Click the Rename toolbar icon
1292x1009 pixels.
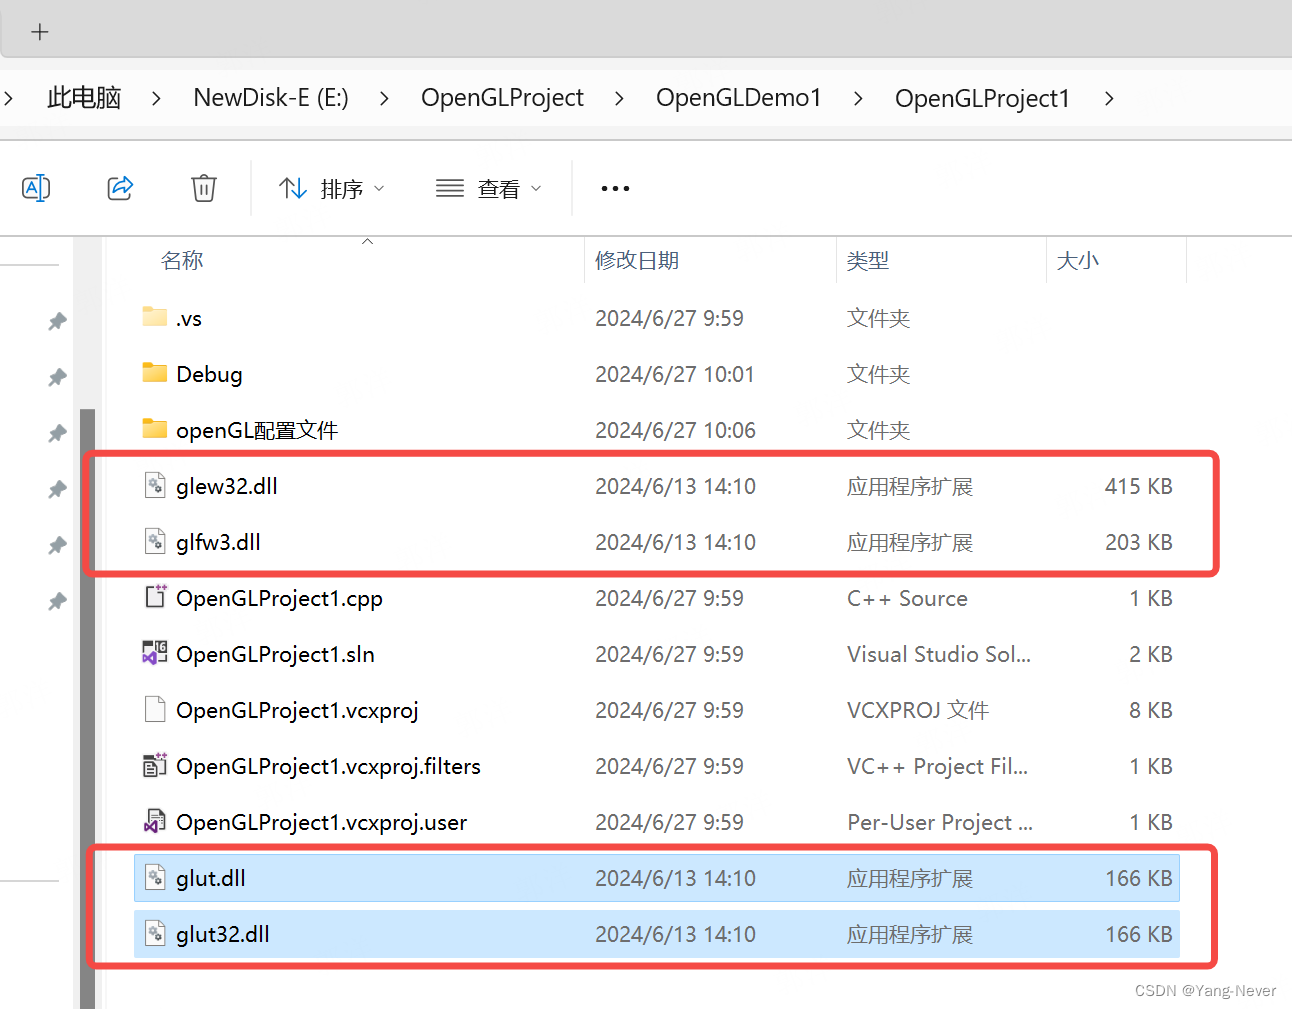(36, 188)
